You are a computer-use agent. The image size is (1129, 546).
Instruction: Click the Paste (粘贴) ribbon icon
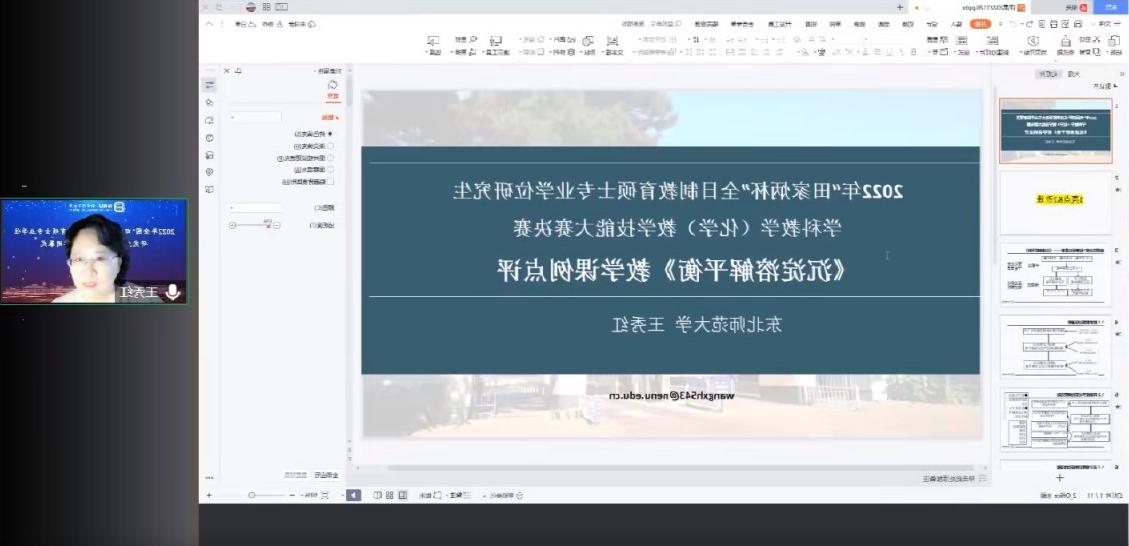click(x=1113, y=40)
